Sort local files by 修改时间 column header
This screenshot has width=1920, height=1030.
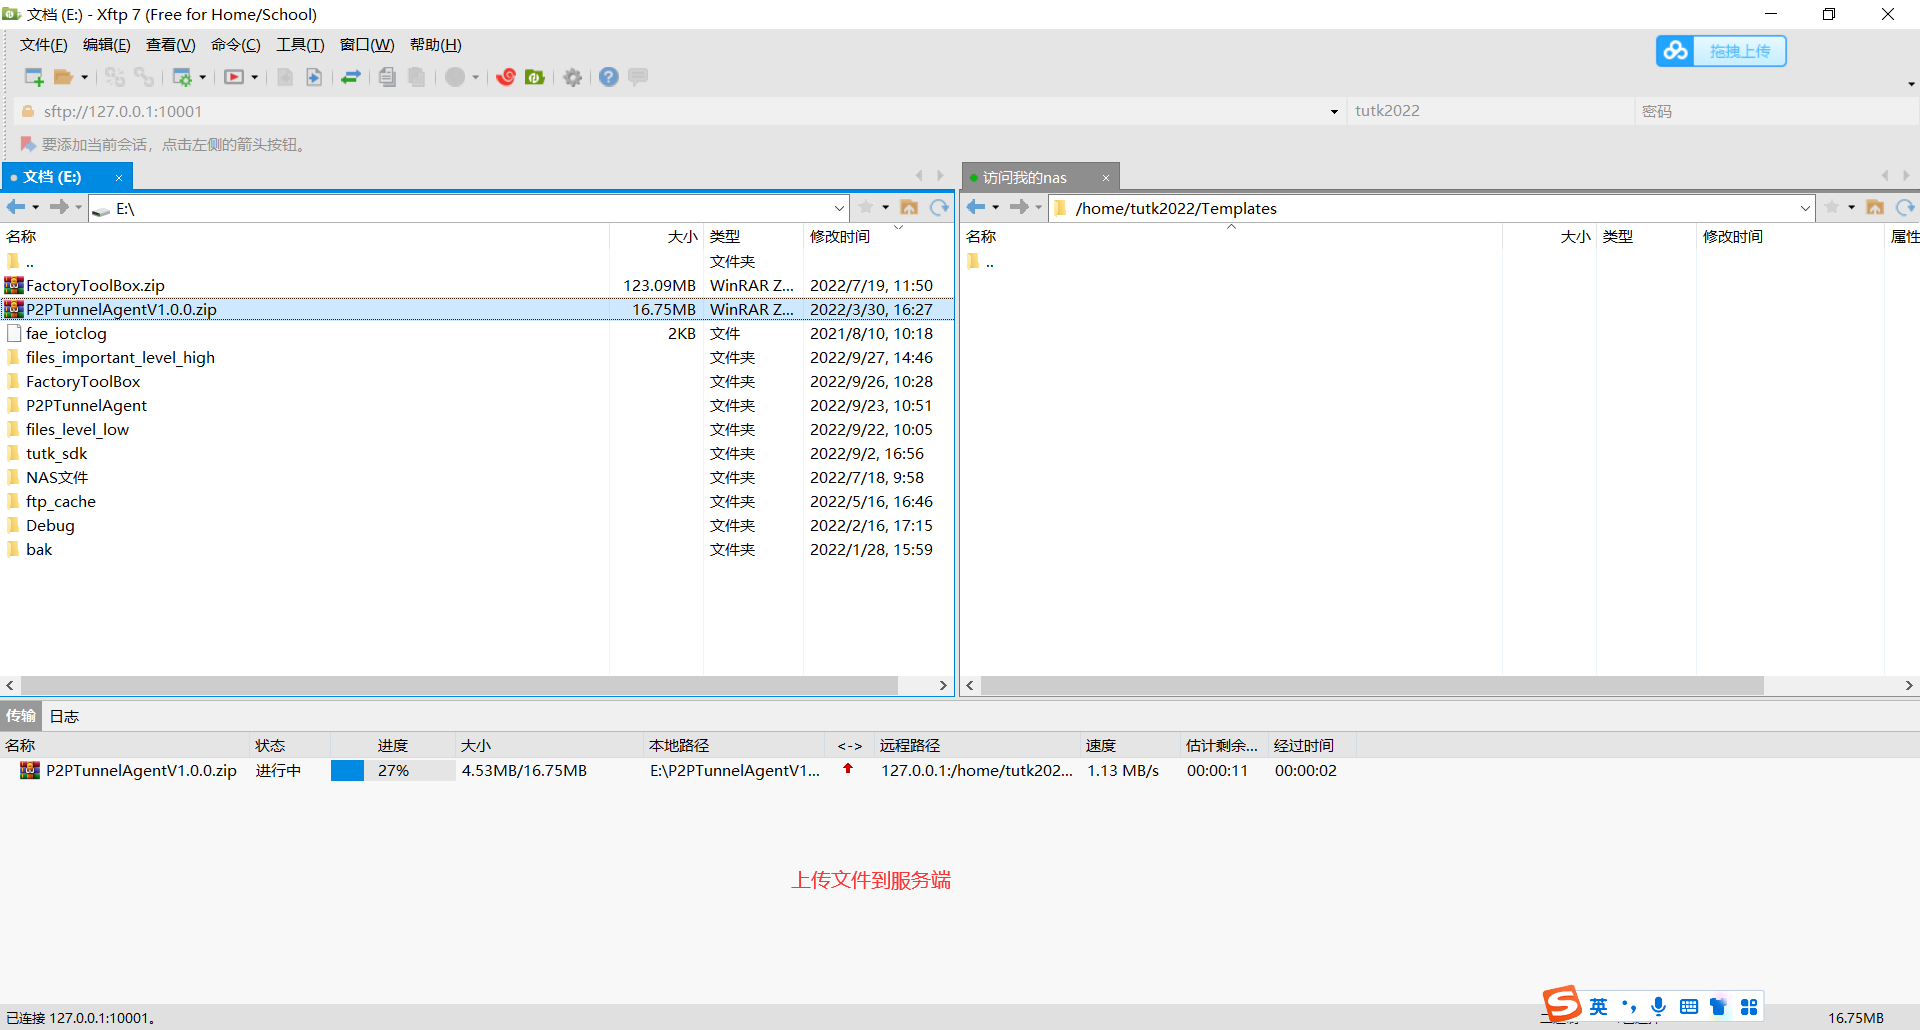point(840,237)
